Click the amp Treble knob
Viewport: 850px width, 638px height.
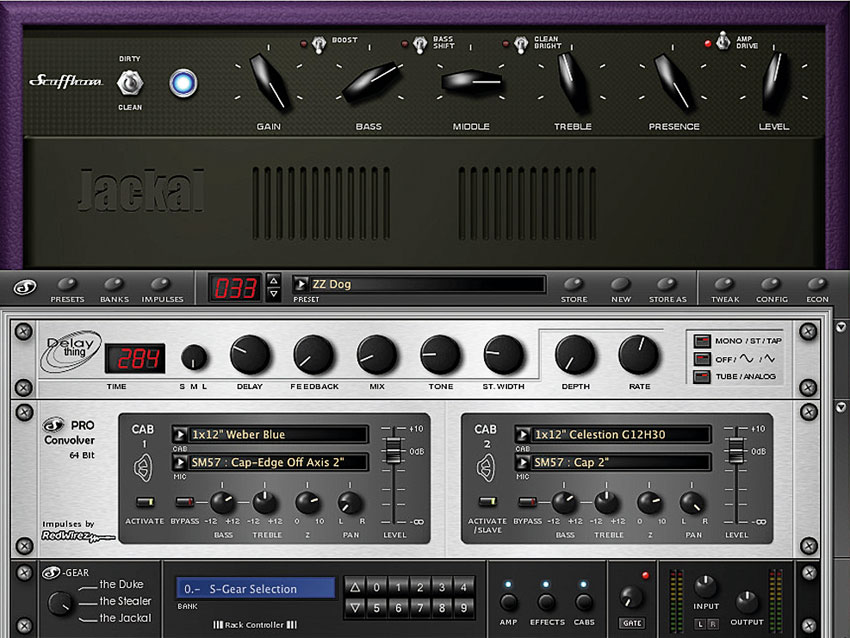click(572, 82)
